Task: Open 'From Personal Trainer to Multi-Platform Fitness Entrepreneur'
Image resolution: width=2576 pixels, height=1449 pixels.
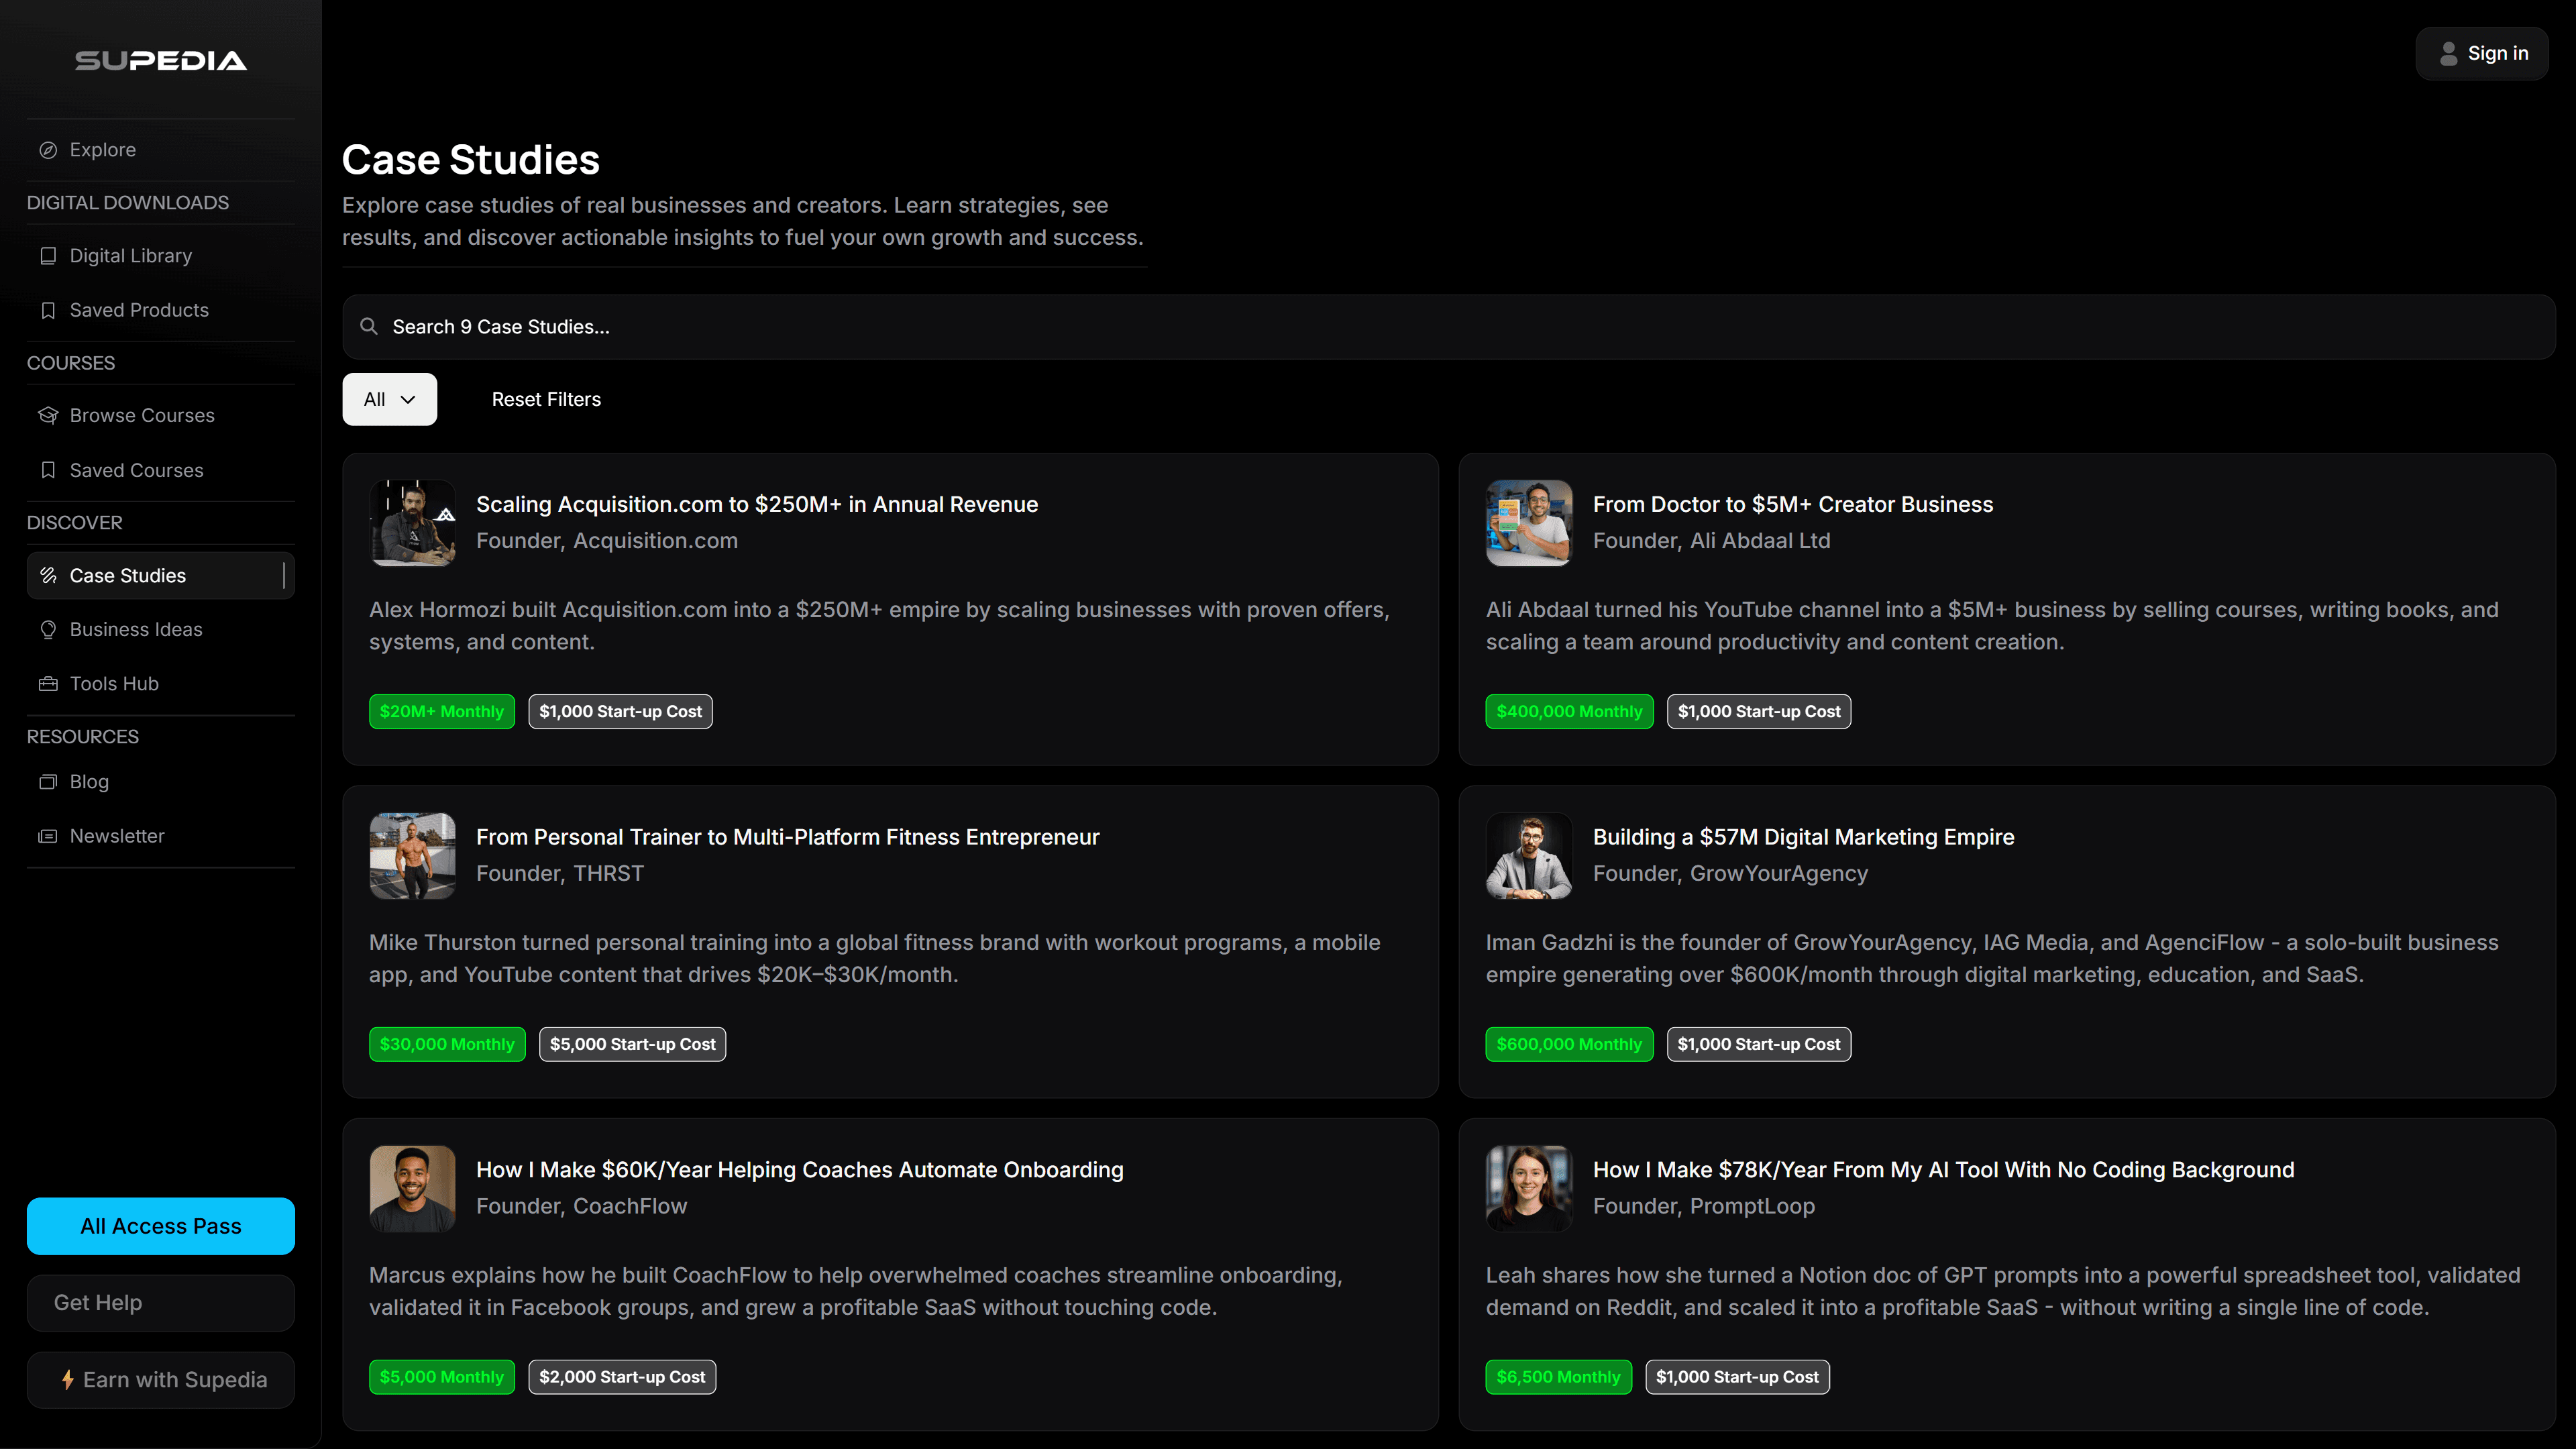Action: pos(788,837)
